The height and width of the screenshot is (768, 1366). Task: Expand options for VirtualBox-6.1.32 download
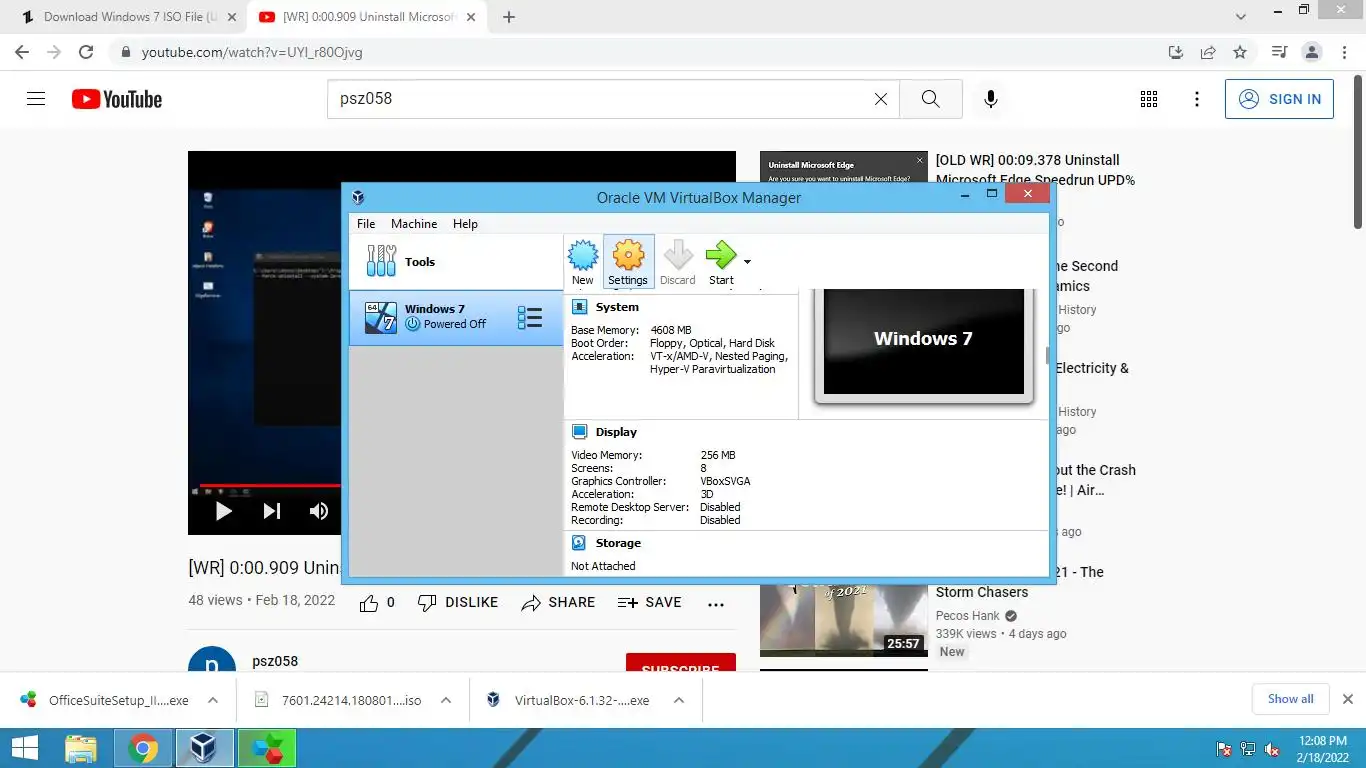pos(678,700)
